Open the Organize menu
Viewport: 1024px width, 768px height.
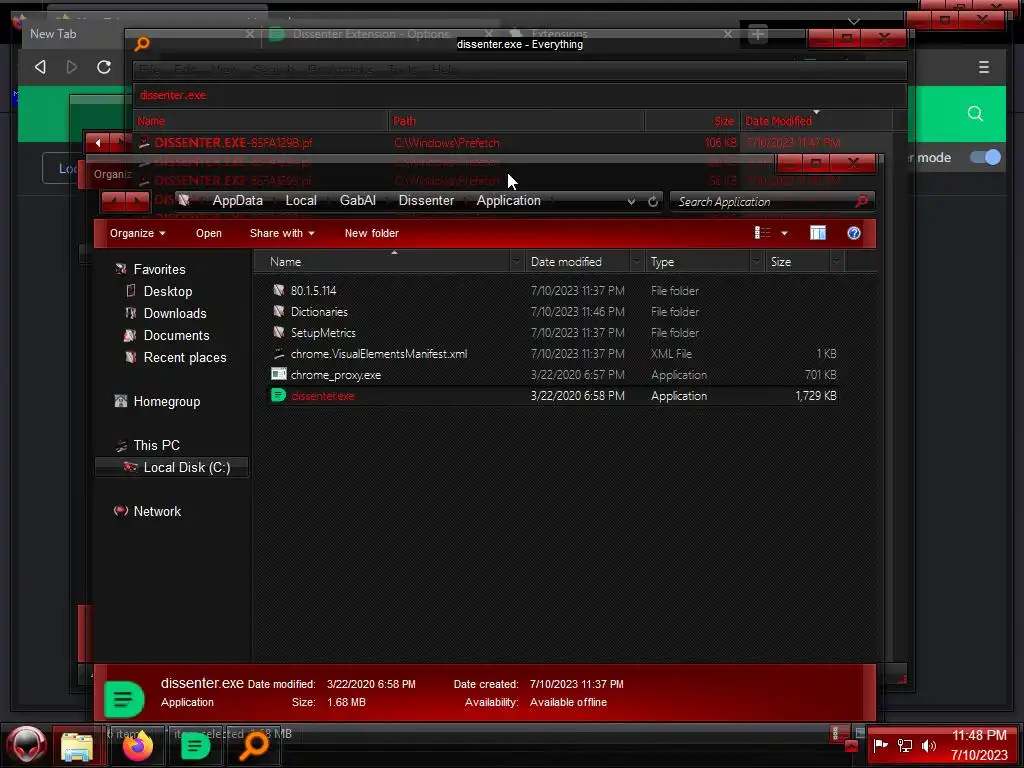pos(137,233)
